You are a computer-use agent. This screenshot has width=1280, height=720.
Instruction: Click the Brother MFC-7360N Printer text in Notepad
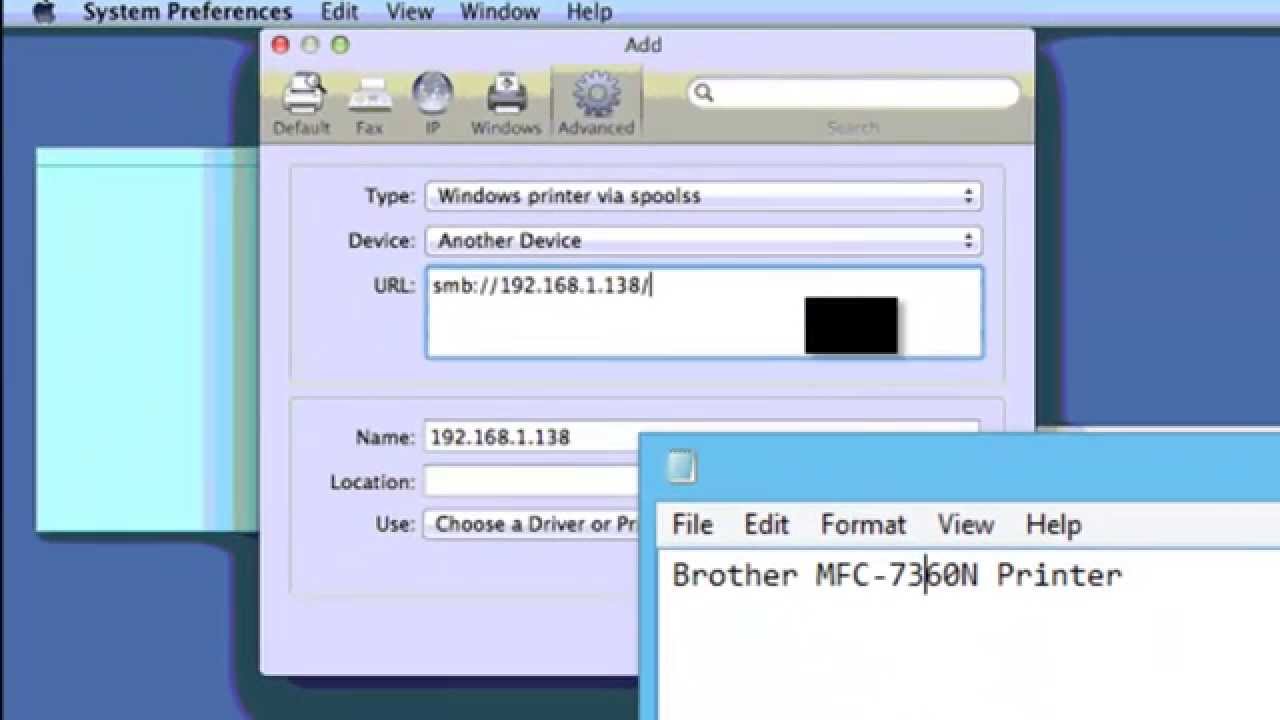(x=897, y=575)
